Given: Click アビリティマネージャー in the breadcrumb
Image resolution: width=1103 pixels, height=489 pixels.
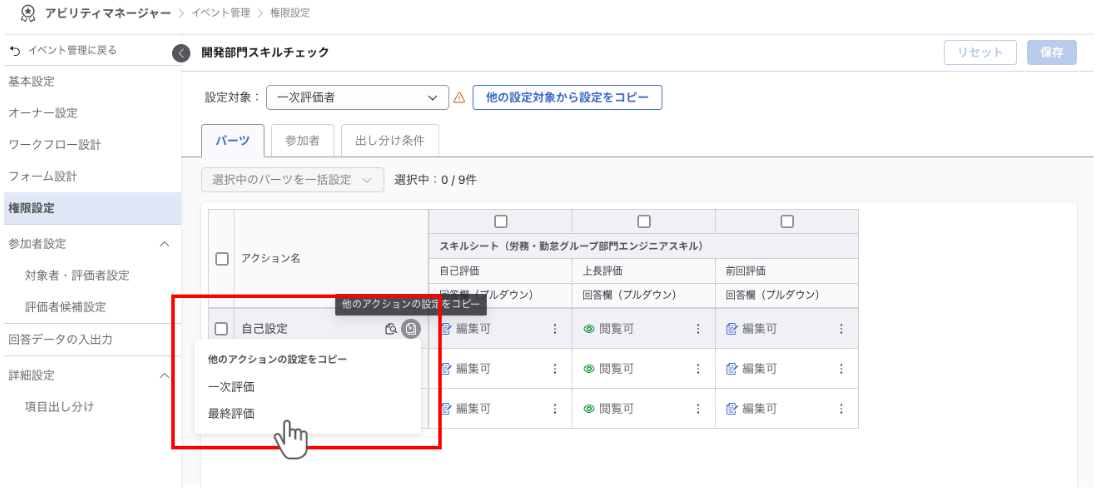Looking at the screenshot, I should click(108, 13).
